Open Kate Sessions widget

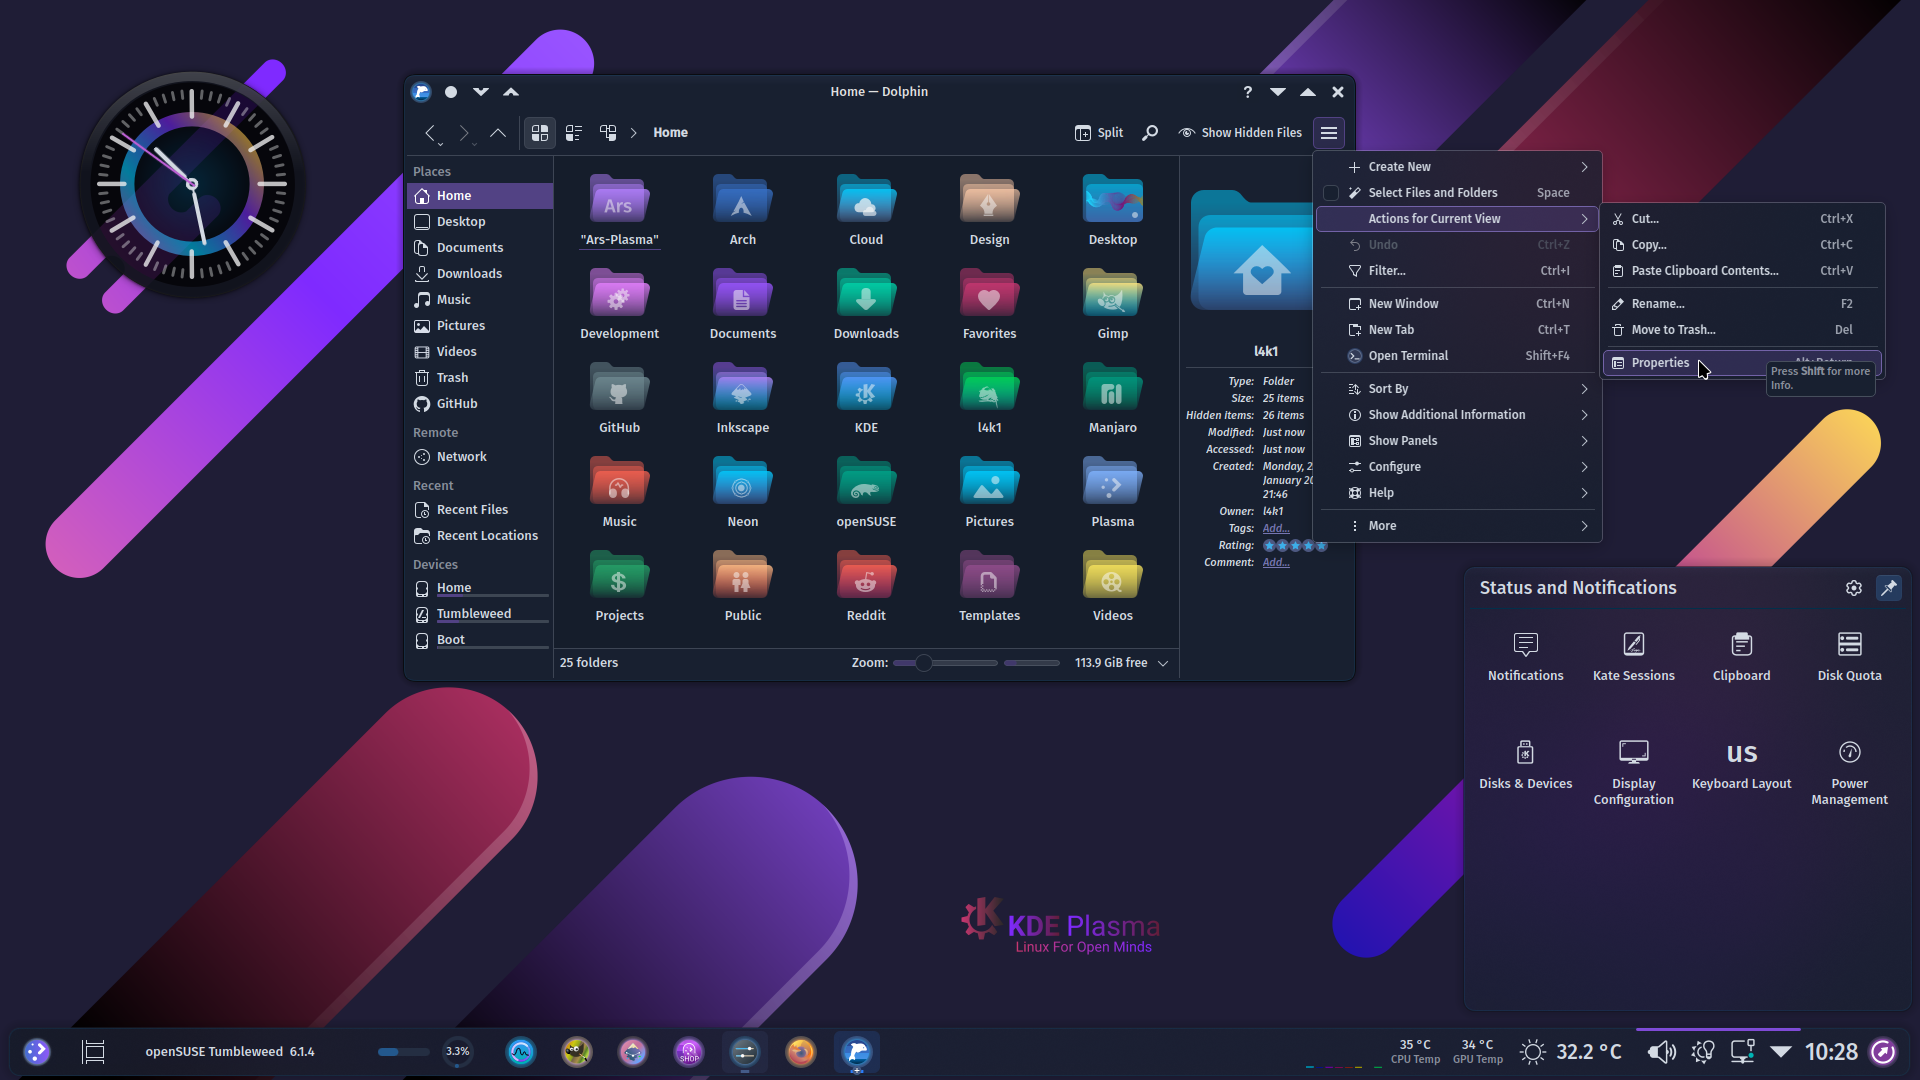pyautogui.click(x=1634, y=656)
